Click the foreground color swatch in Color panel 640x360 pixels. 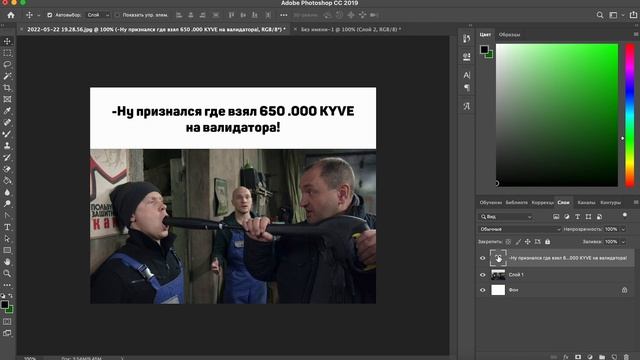tap(484, 49)
